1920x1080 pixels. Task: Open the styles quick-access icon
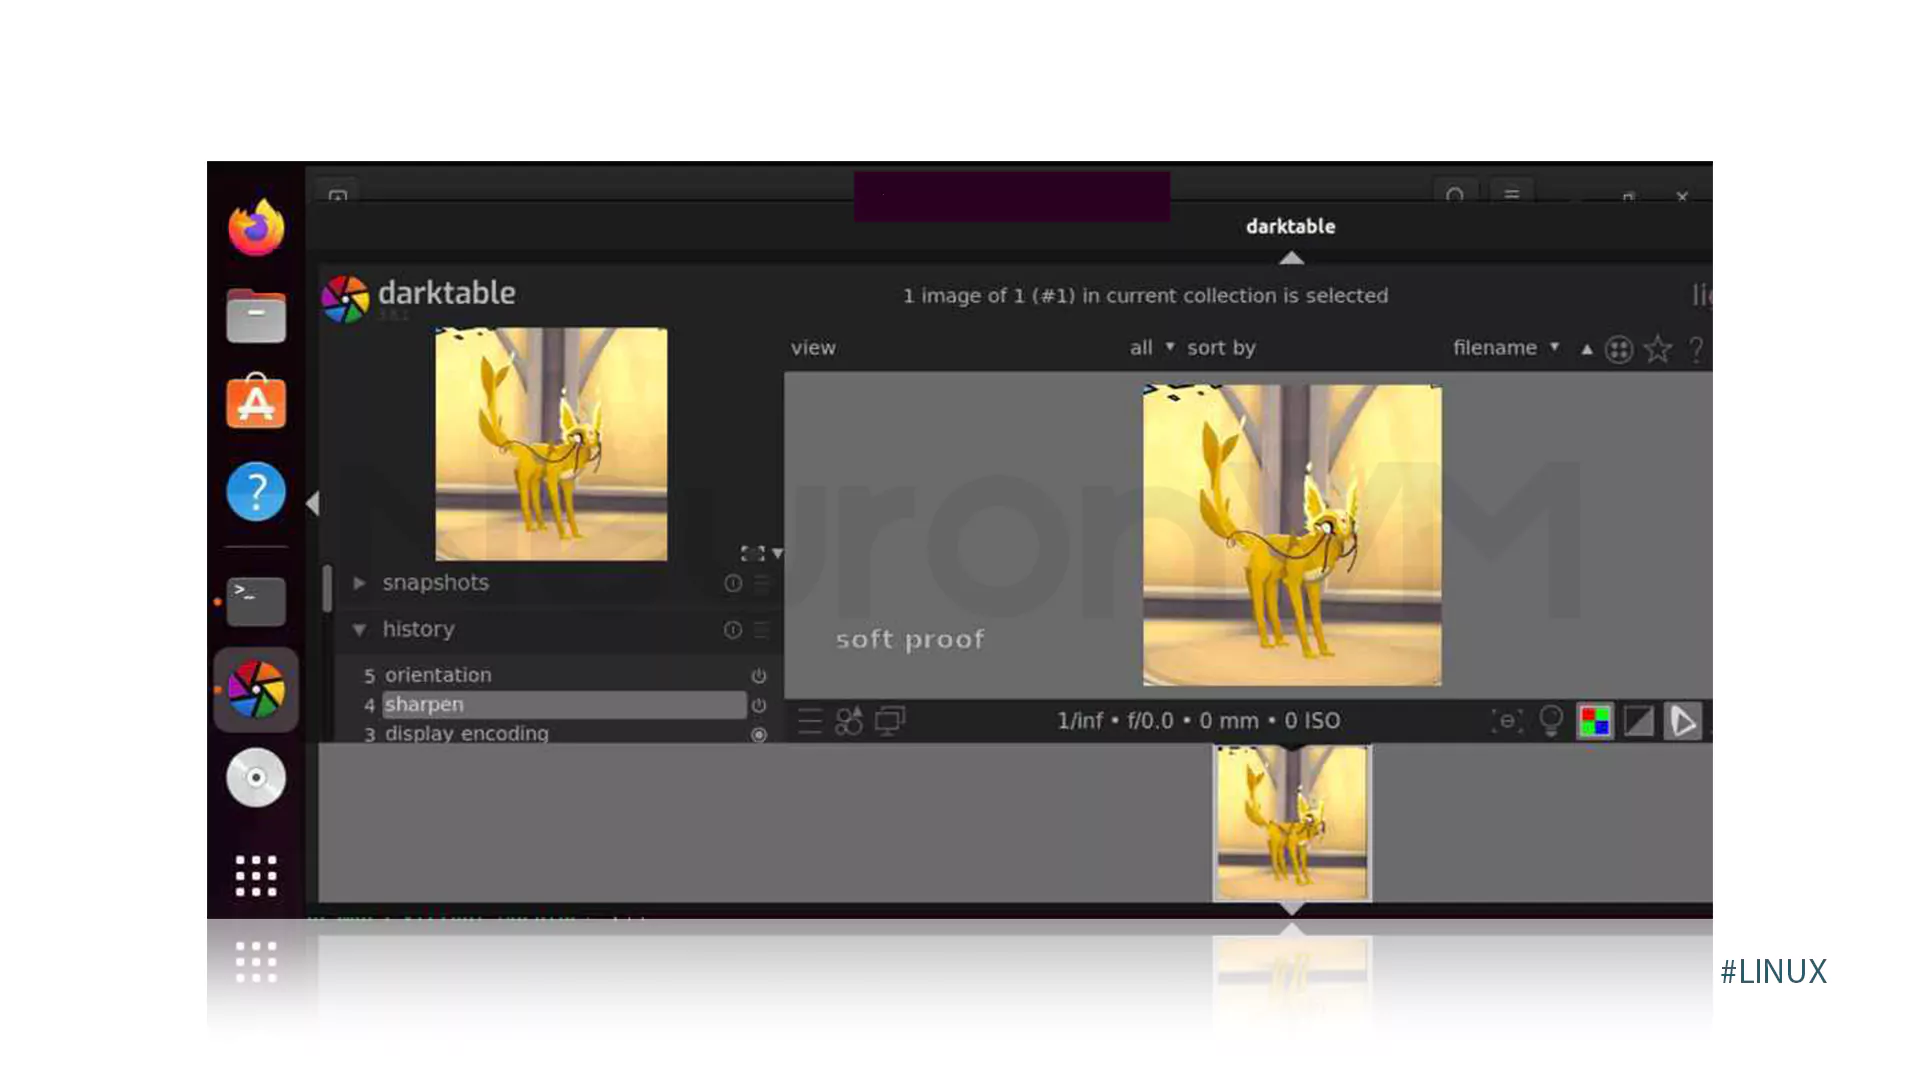849,721
